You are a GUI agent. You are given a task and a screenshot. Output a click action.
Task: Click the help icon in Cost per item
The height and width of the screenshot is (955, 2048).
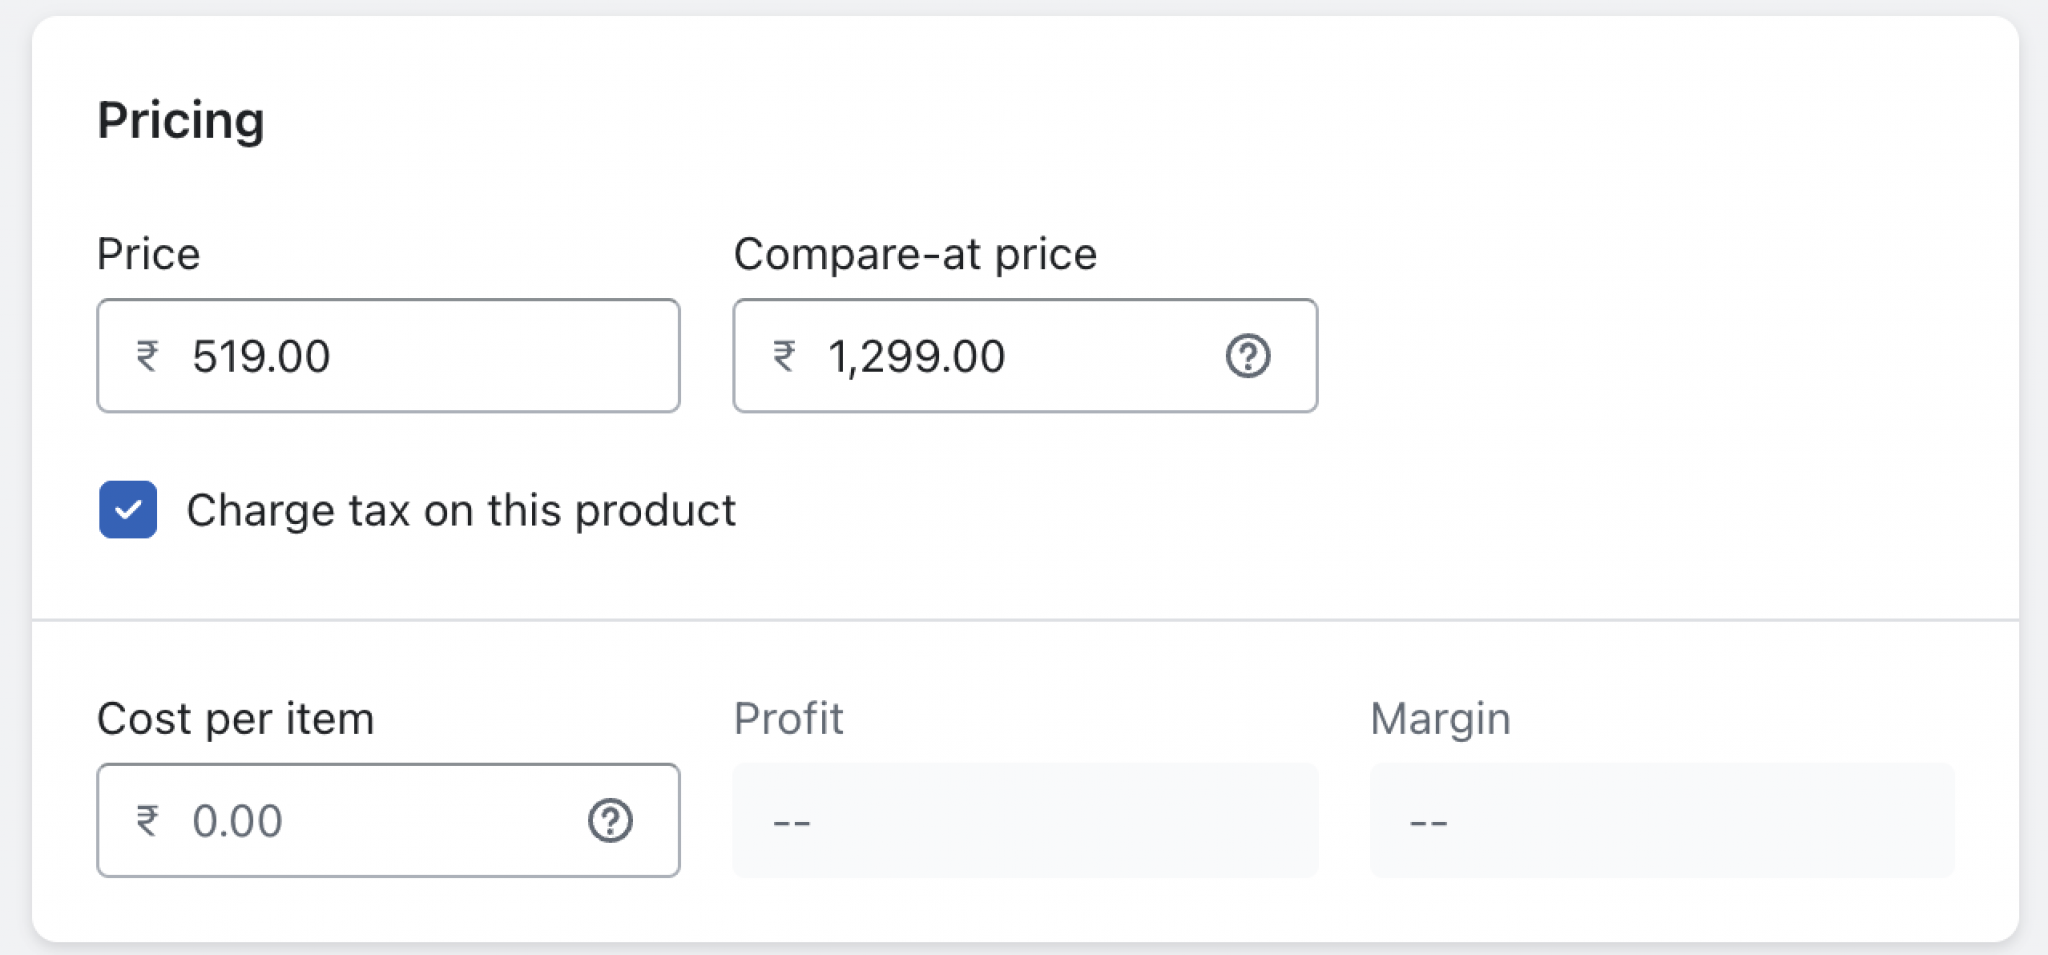[610, 821]
